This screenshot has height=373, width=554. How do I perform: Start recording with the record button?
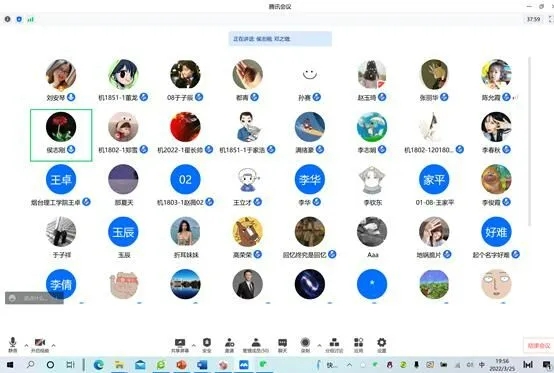point(305,345)
